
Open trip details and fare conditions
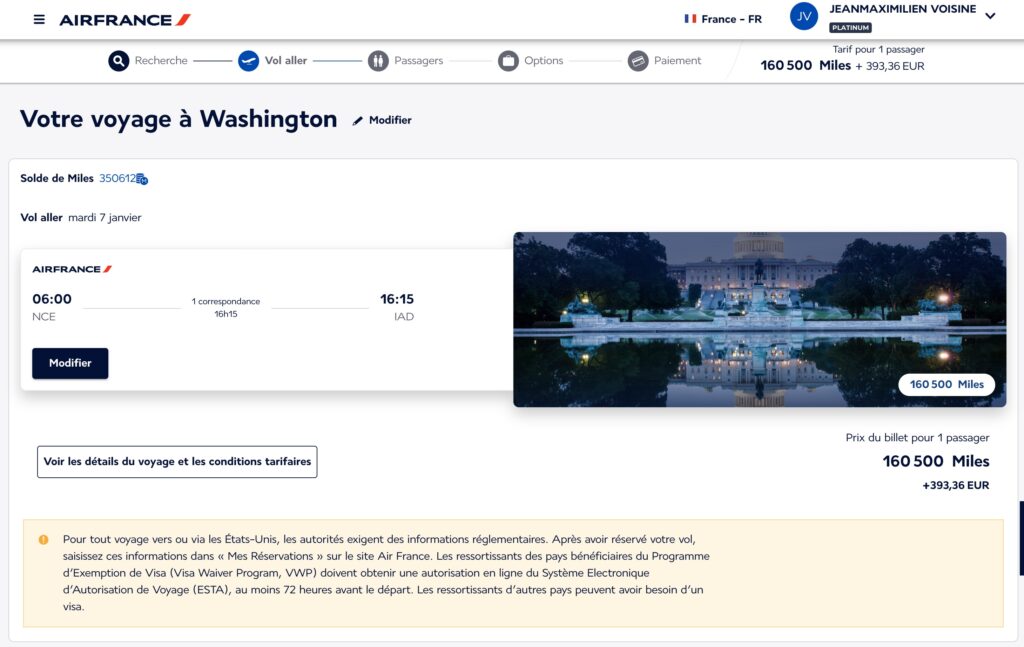177,462
